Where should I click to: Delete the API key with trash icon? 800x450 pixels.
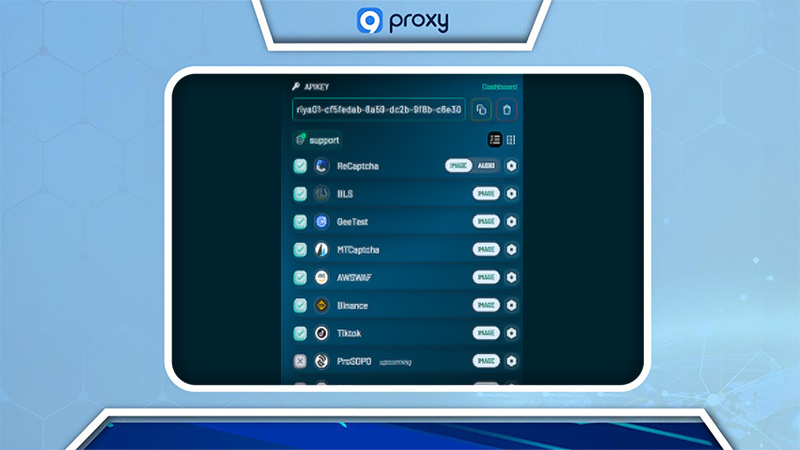(x=507, y=109)
